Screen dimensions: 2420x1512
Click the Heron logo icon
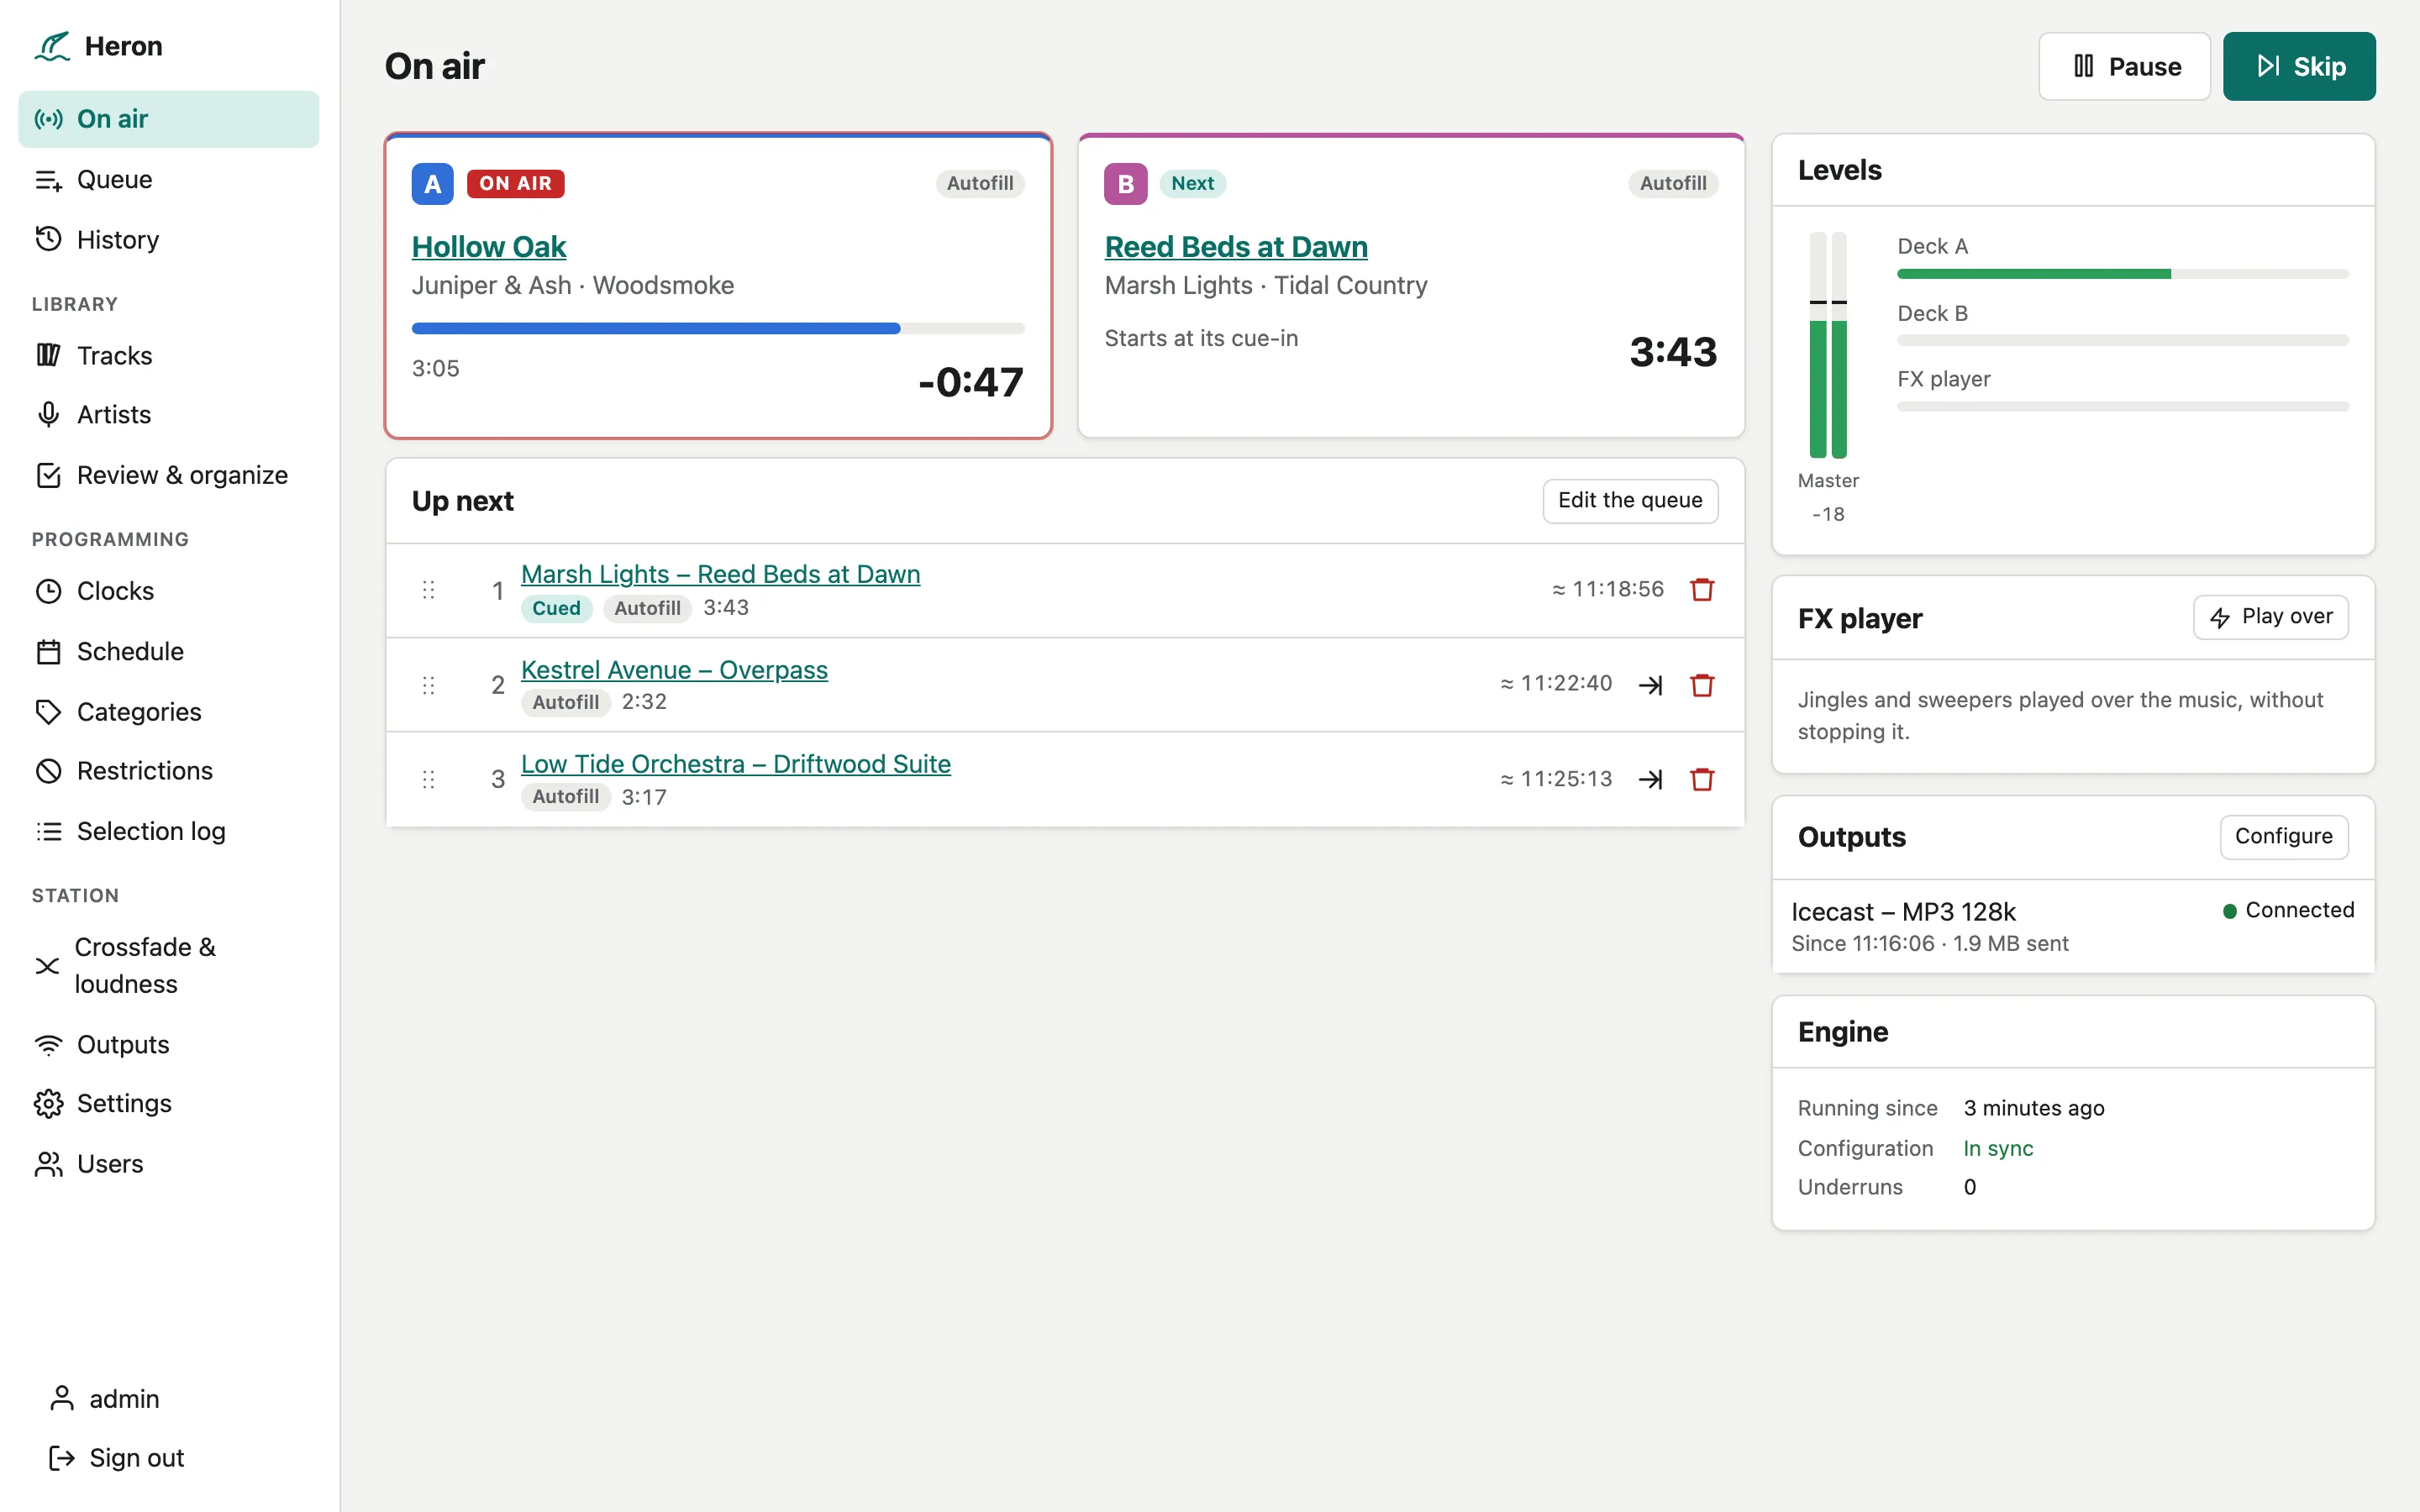click(x=52, y=46)
